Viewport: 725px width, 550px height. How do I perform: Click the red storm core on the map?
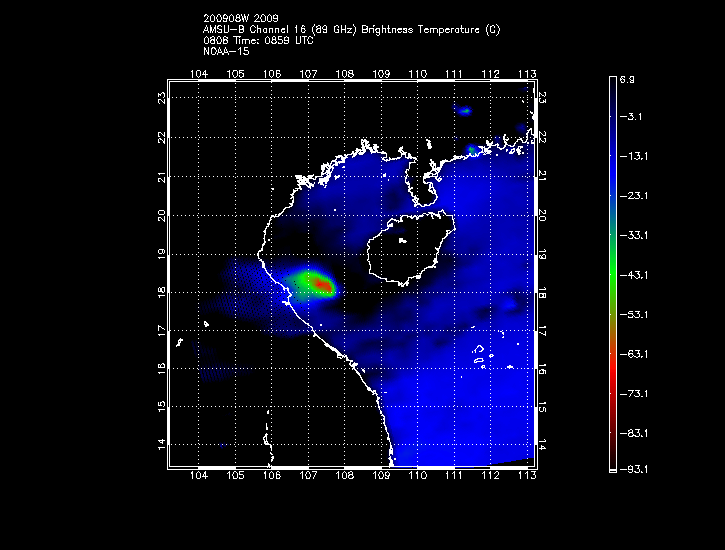[323, 285]
